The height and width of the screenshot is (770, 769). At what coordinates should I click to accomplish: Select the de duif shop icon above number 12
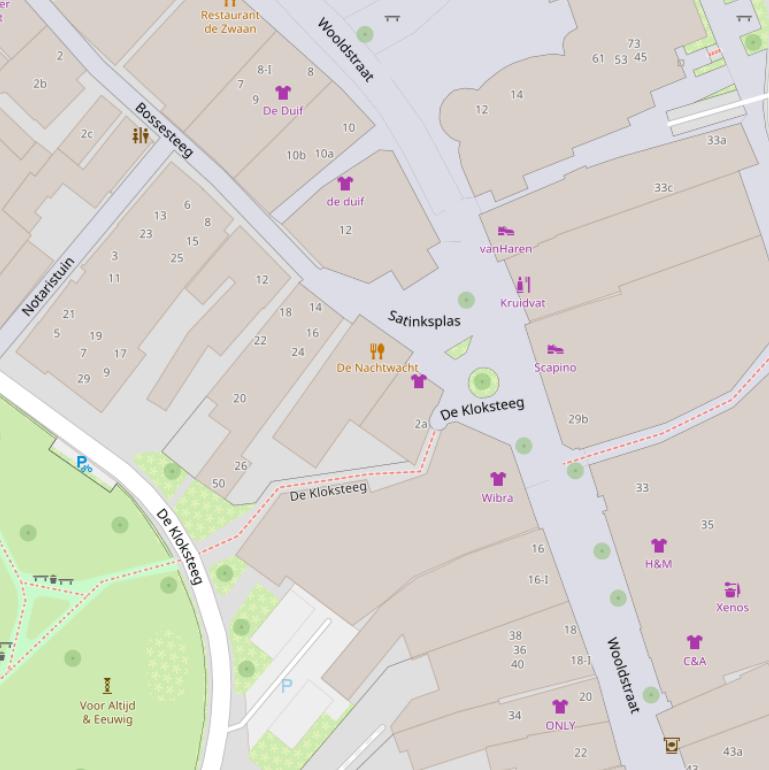[345, 184]
